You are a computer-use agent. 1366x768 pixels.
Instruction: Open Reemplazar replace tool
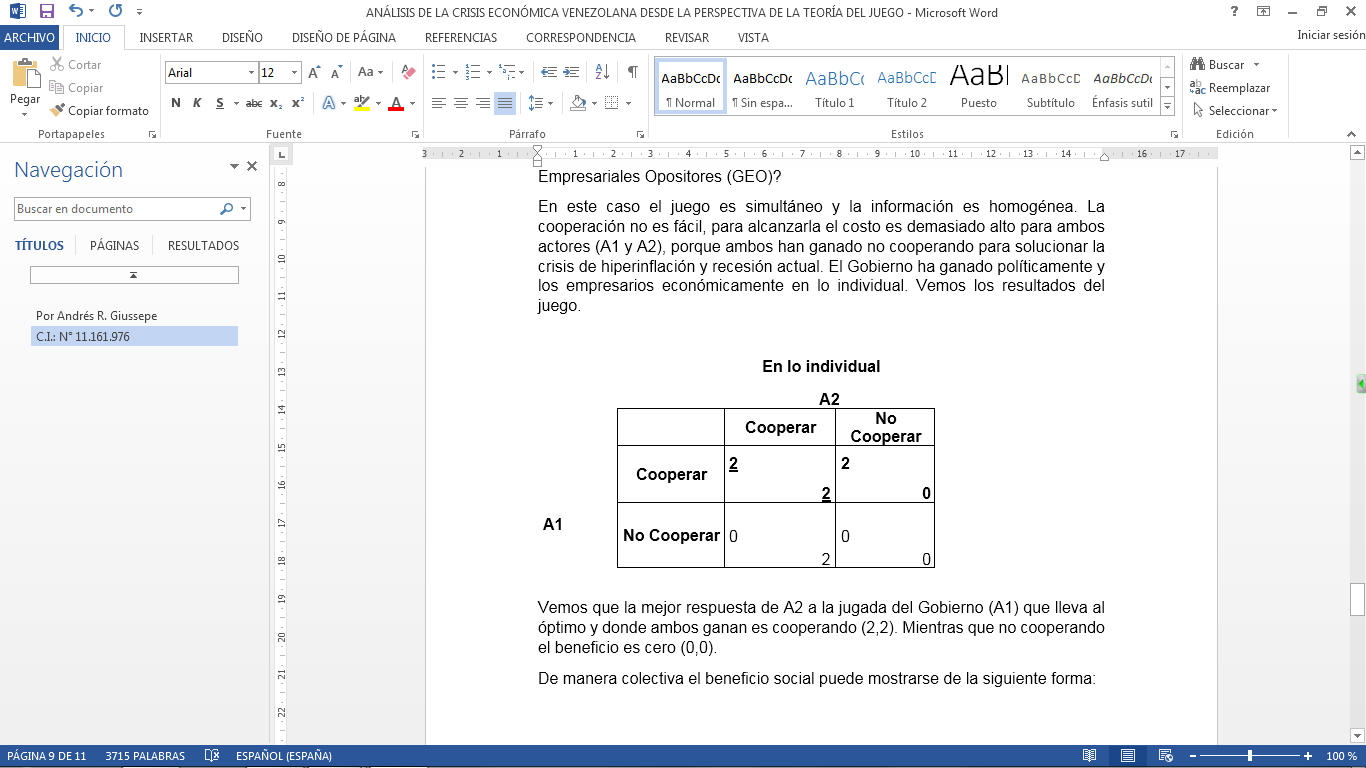coord(1230,88)
